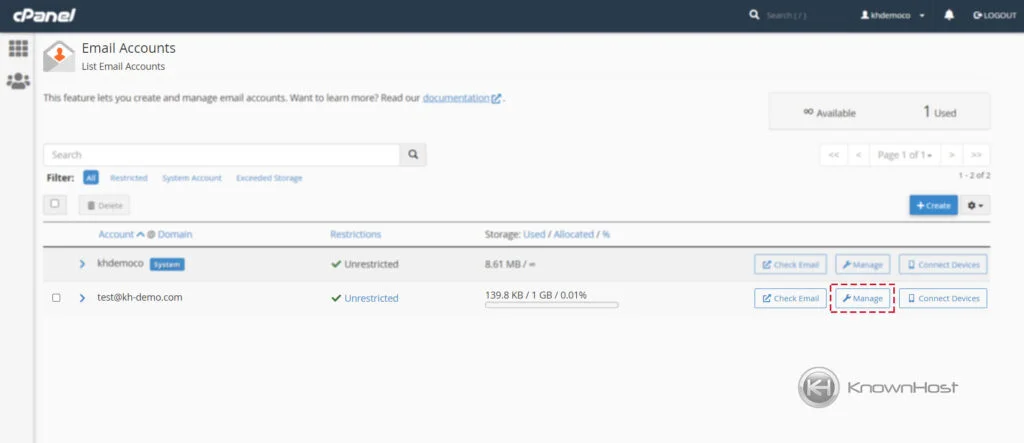This screenshot has width=1024, height=443.
Task: Open the apps grid sidebar icon
Action: [18, 48]
